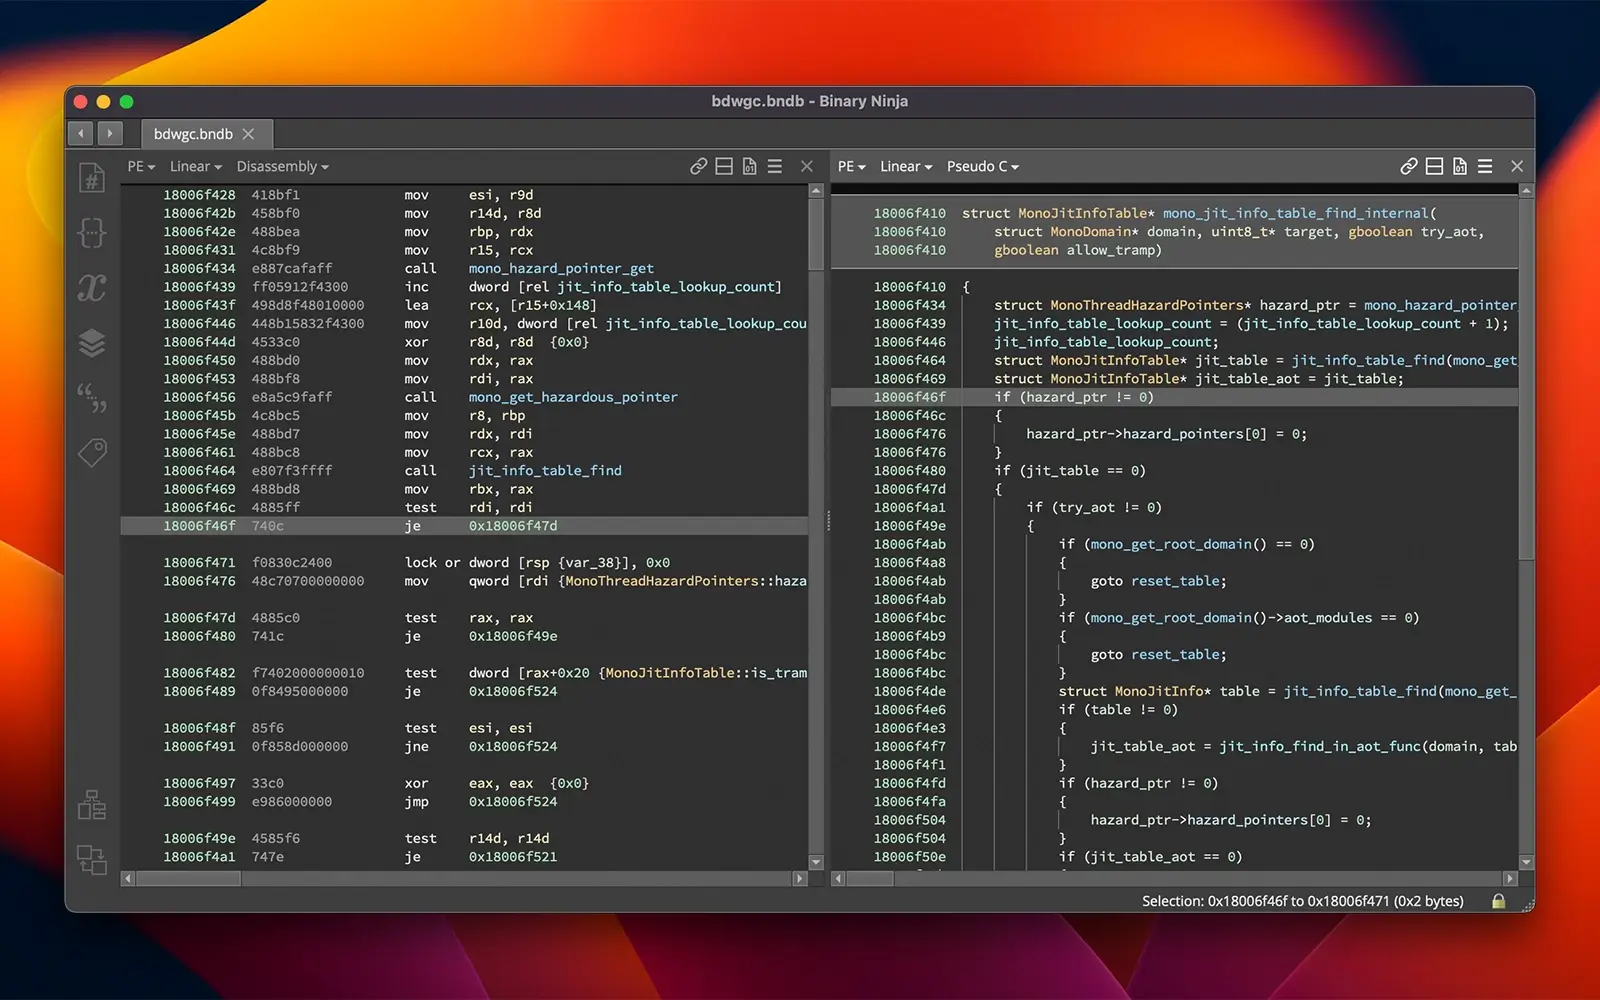
Task: Open the Tags sidebar icon
Action: click(92, 453)
